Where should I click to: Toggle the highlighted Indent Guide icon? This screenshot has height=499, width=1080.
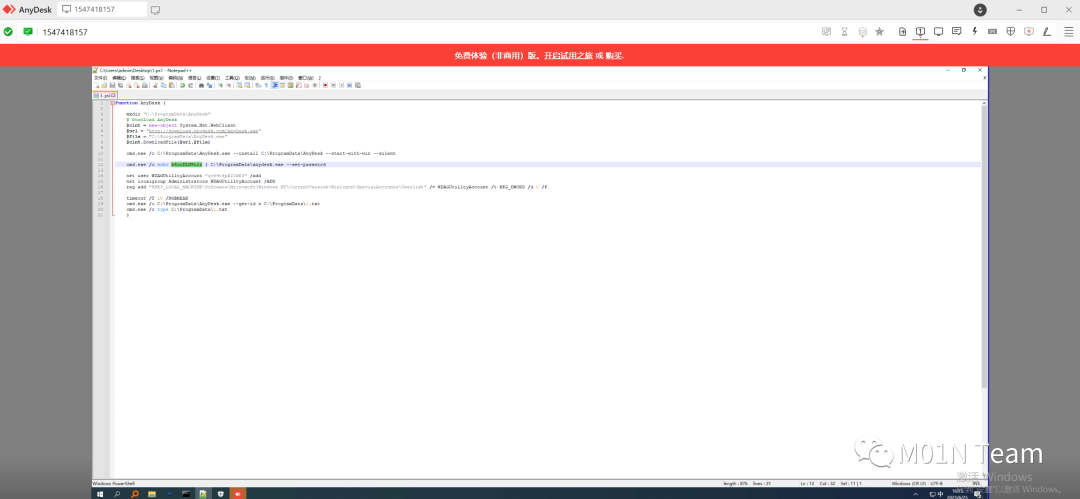click(x=275, y=85)
